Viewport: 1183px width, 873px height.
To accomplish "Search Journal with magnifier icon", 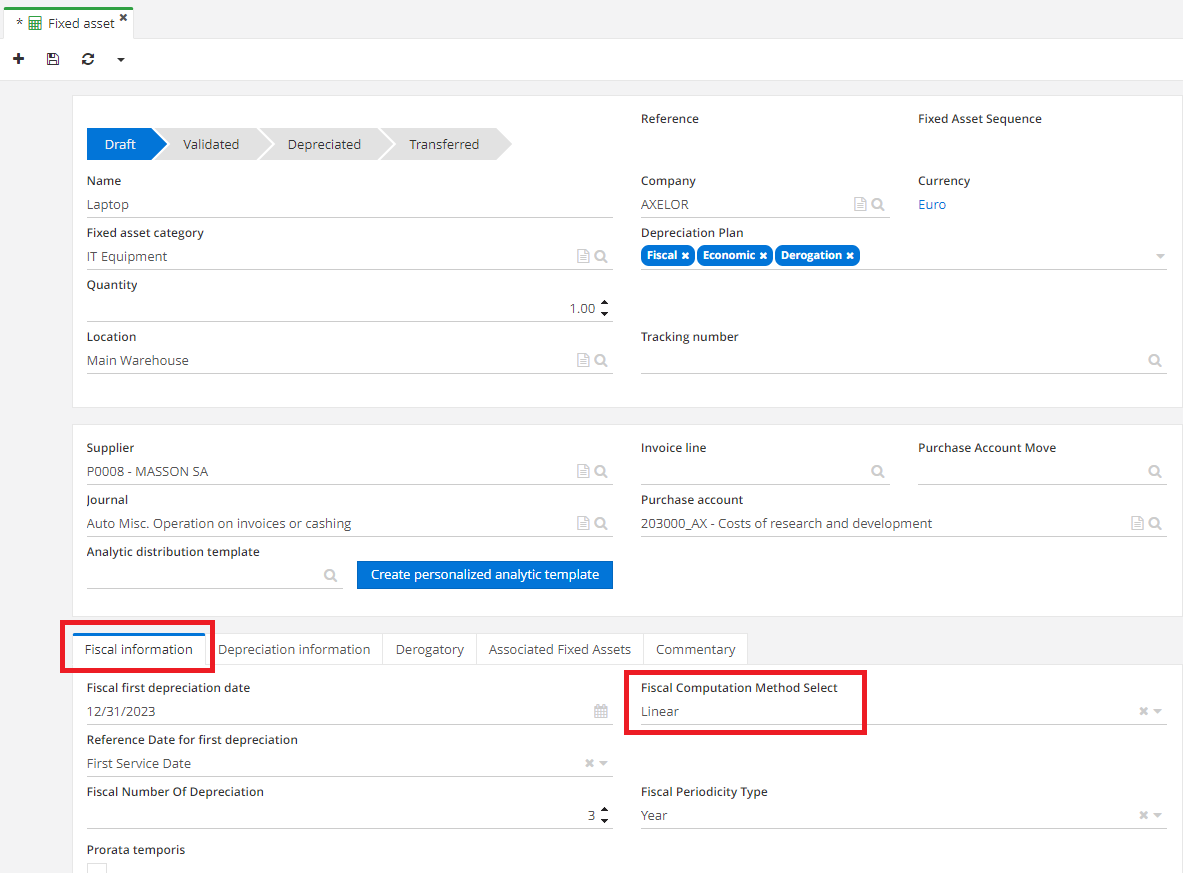I will [x=601, y=524].
